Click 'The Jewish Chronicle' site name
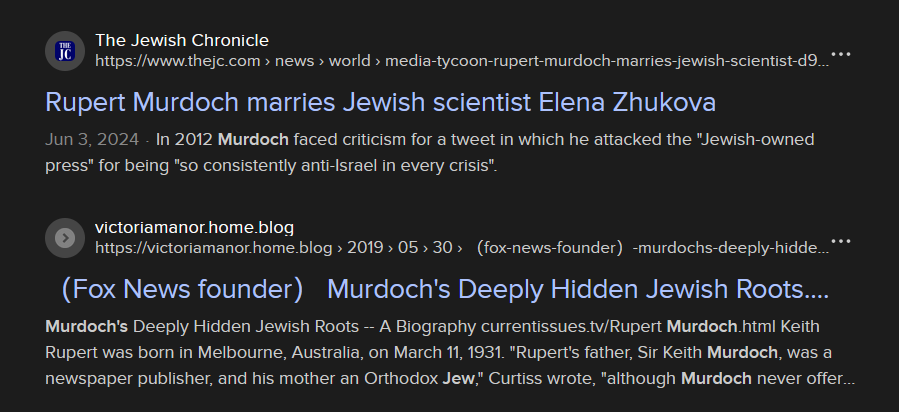899x412 pixels. click(x=182, y=40)
